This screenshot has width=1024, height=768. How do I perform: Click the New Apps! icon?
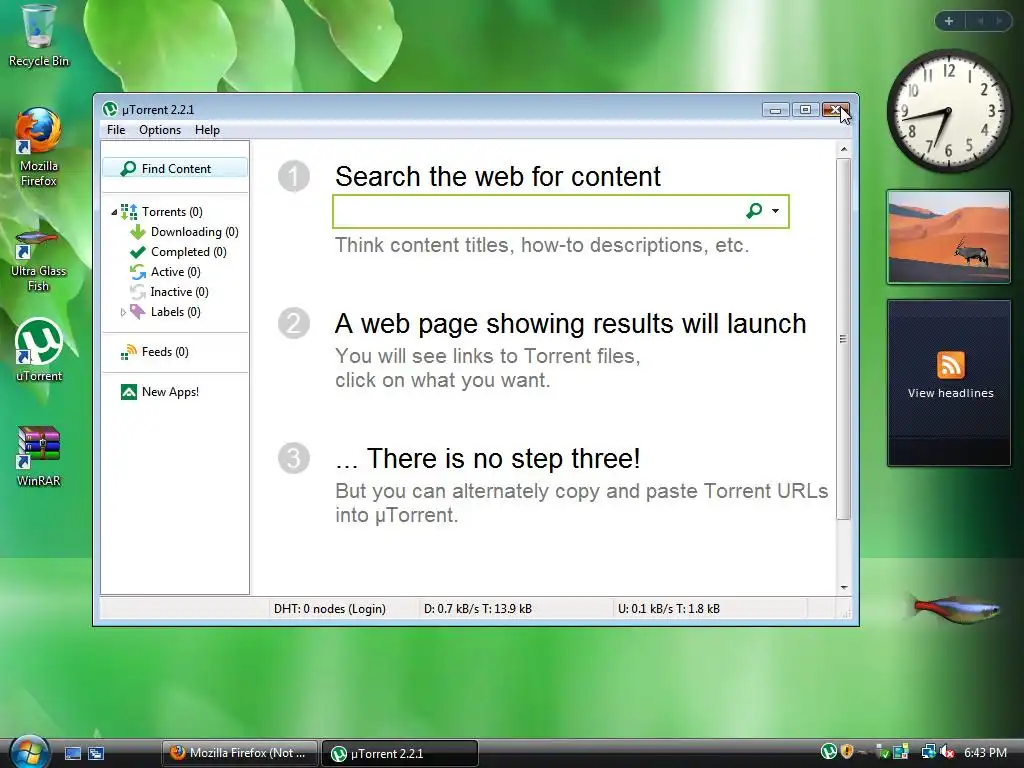pyautogui.click(x=129, y=392)
